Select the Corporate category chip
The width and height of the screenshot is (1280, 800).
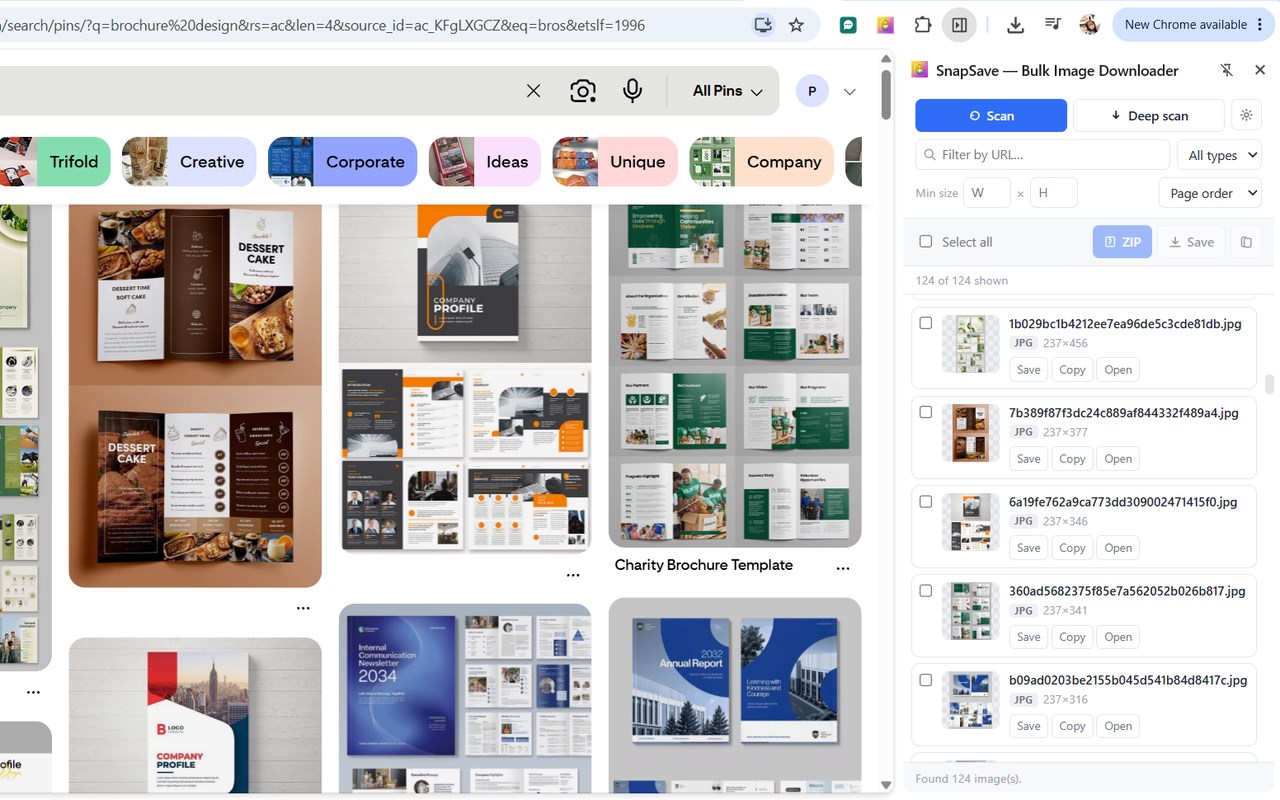pos(343,162)
